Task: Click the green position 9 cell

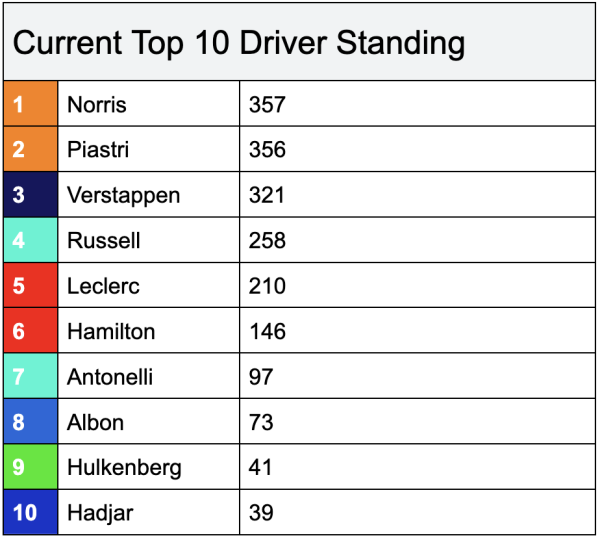Action: click(30, 467)
